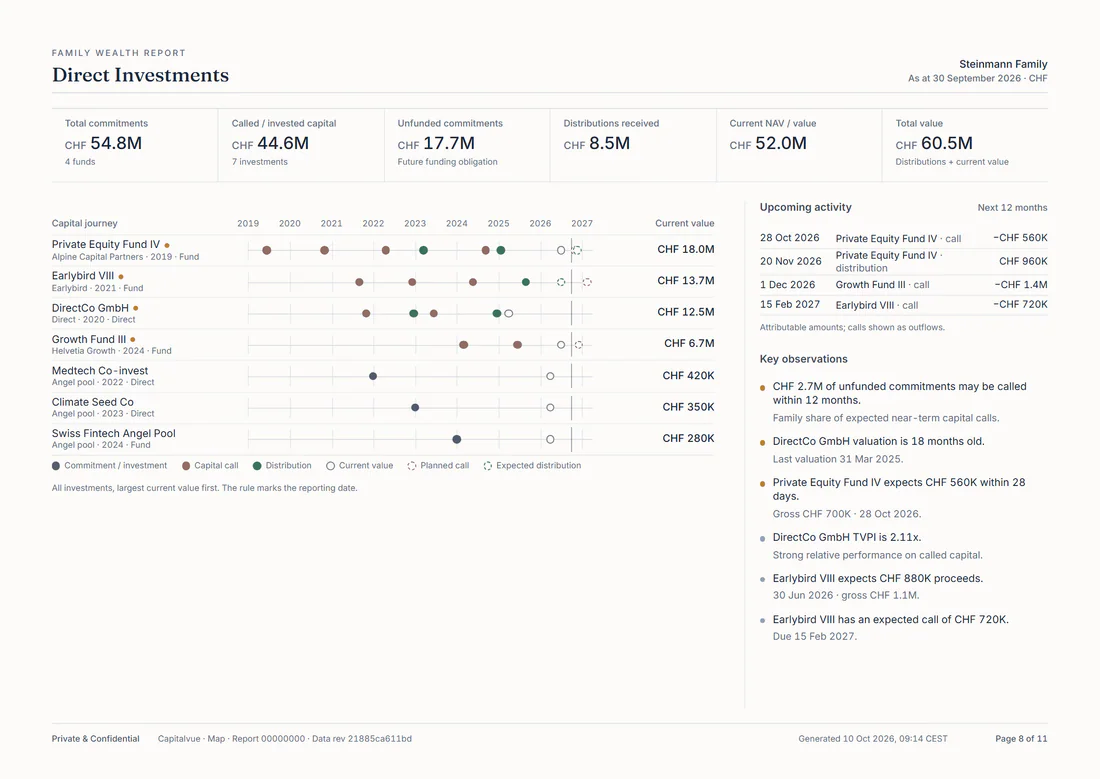Viewport: 1100px width, 779px height.
Task: Select Swiss Fintech Angel Pool's commitment dot
Action: (x=457, y=439)
